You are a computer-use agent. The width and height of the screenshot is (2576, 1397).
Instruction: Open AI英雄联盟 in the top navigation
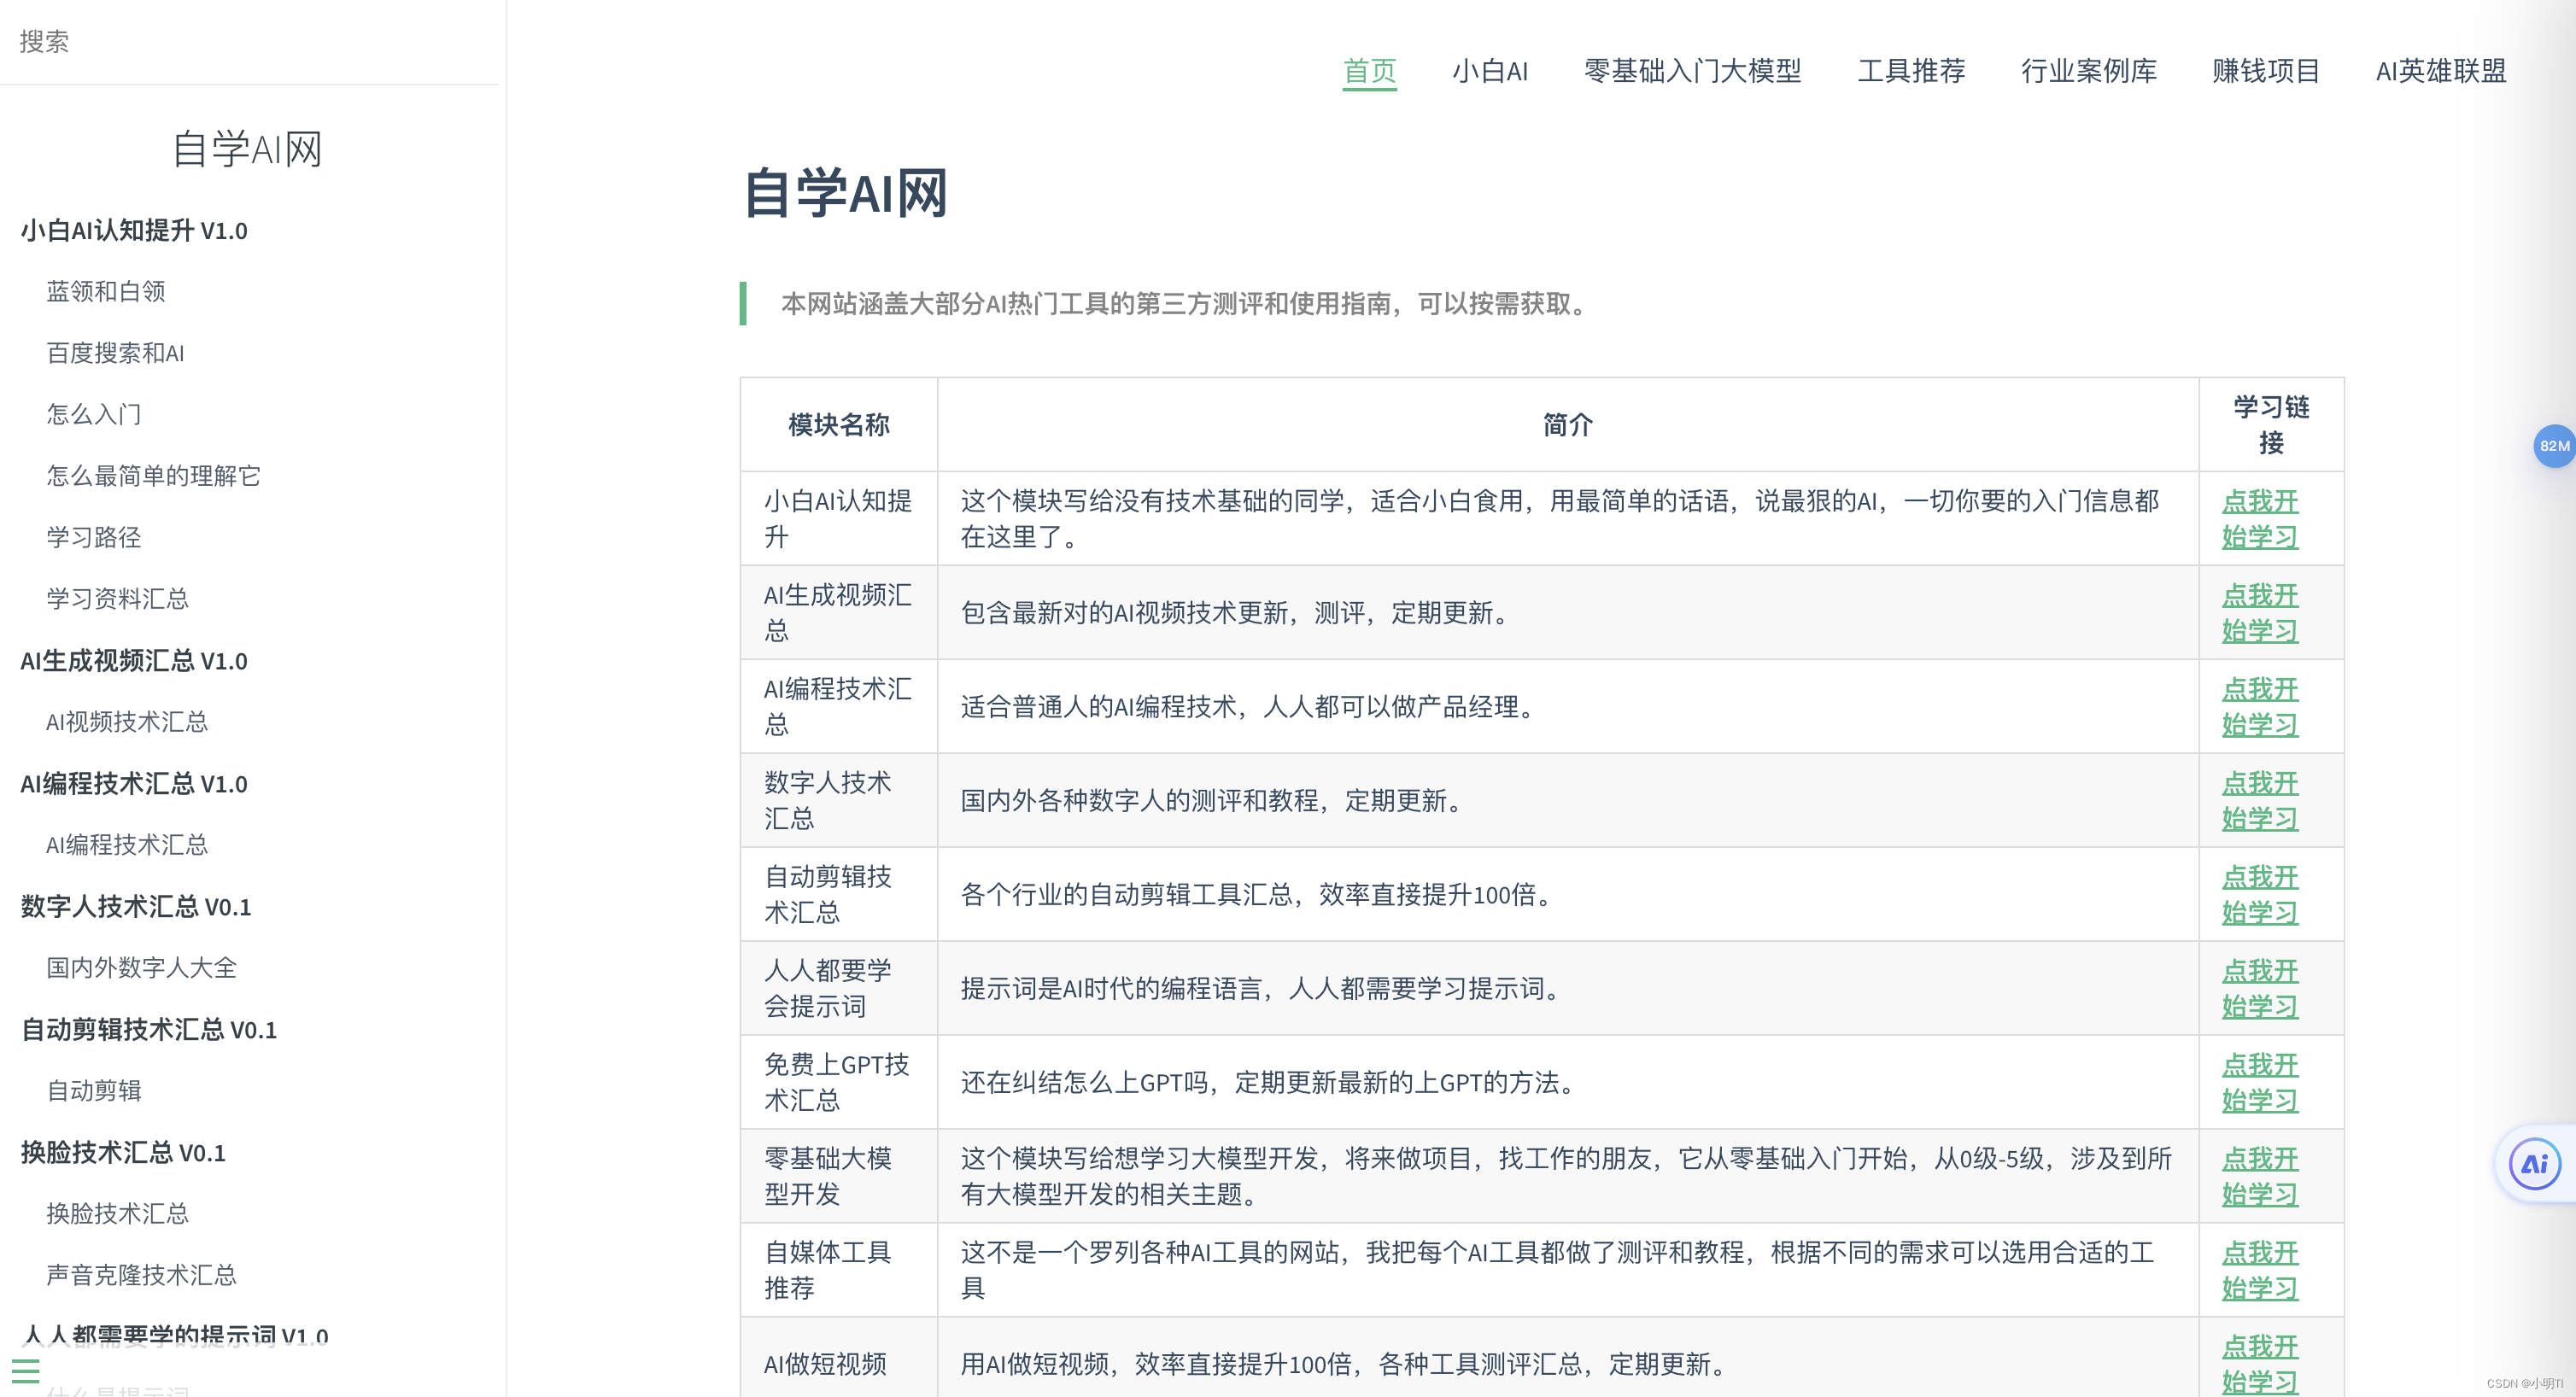click(x=2441, y=70)
